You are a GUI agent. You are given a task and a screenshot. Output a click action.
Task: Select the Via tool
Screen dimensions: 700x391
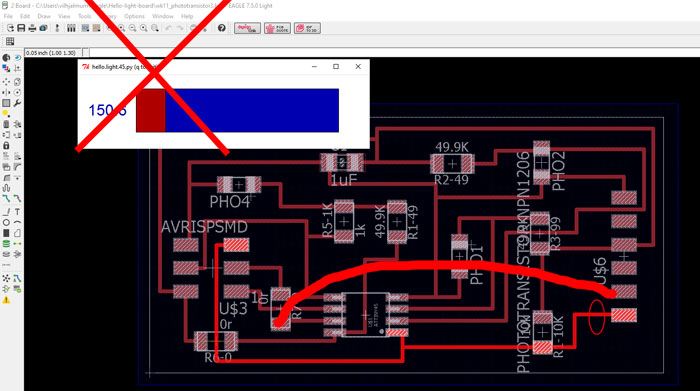point(6,244)
